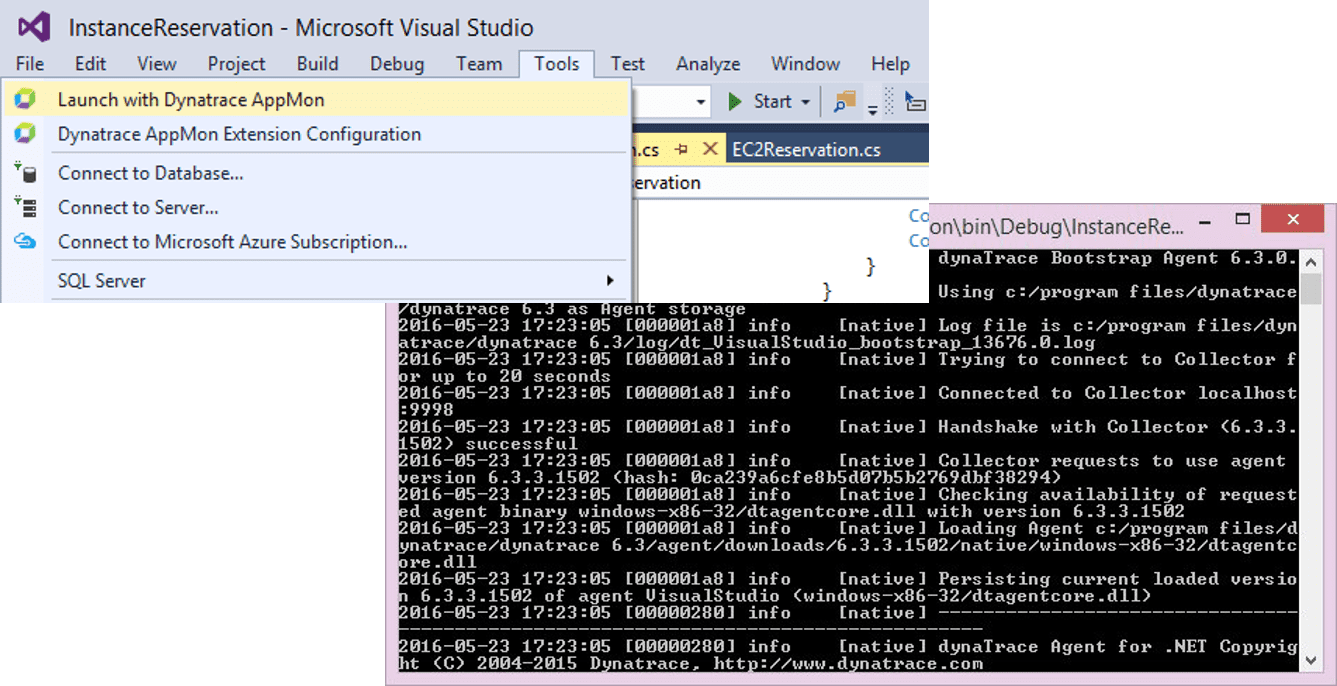This screenshot has width=1337, height=686.
Task: Click the InstanceReservation - Microsoft Visual Studio title
Action: (x=301, y=27)
